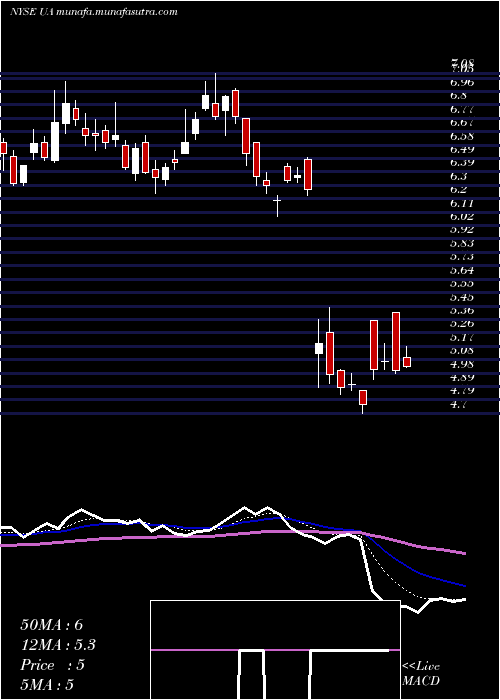Click the 4.79 price axis label

click(462, 391)
